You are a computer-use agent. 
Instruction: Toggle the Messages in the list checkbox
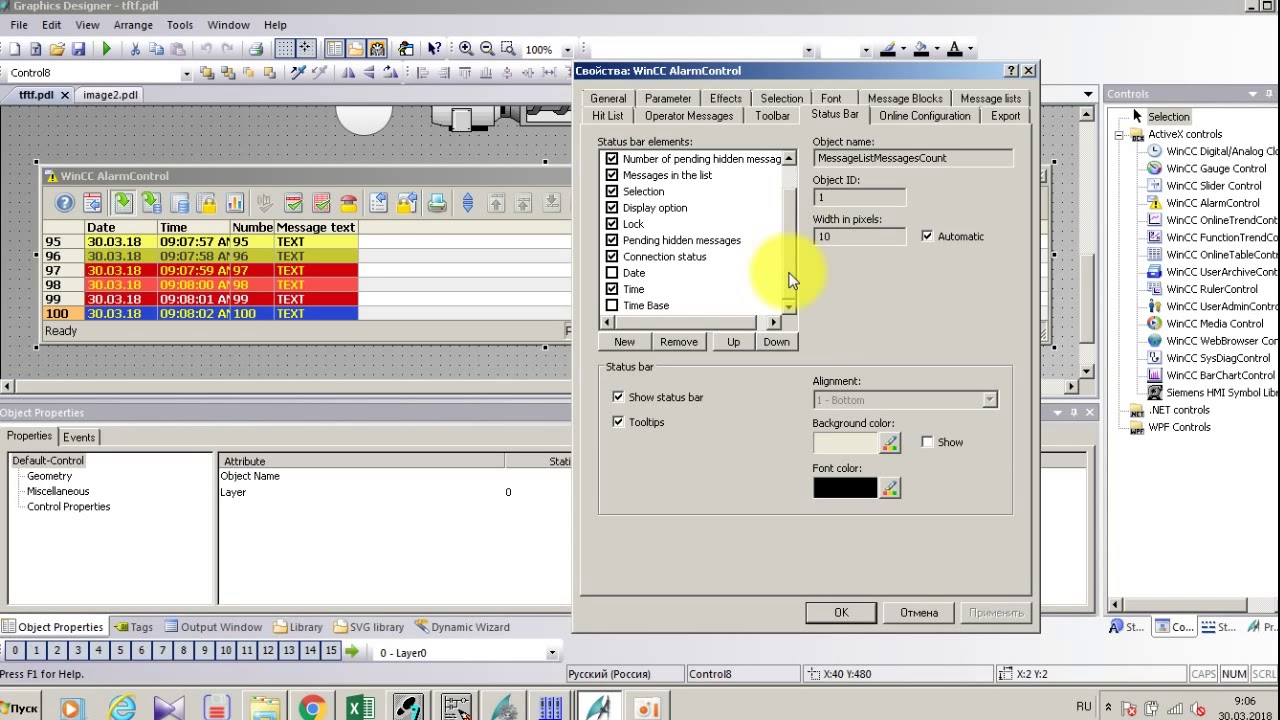612,175
